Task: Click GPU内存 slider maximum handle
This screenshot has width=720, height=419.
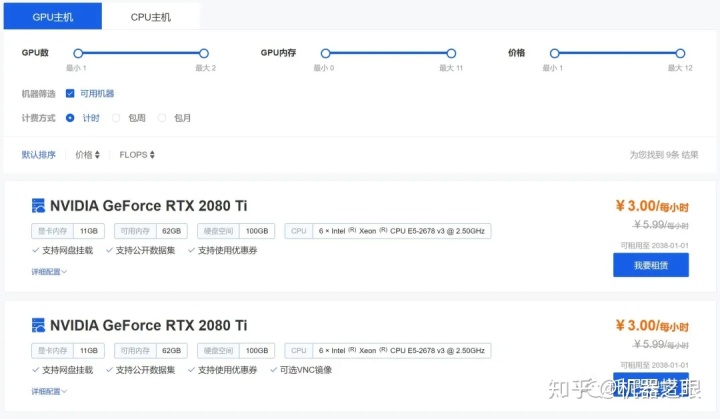Action: tap(451, 53)
